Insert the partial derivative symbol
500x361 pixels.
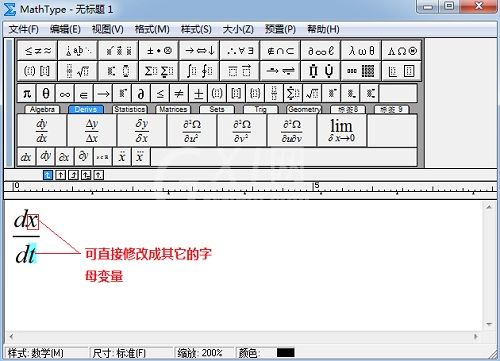tap(141, 93)
